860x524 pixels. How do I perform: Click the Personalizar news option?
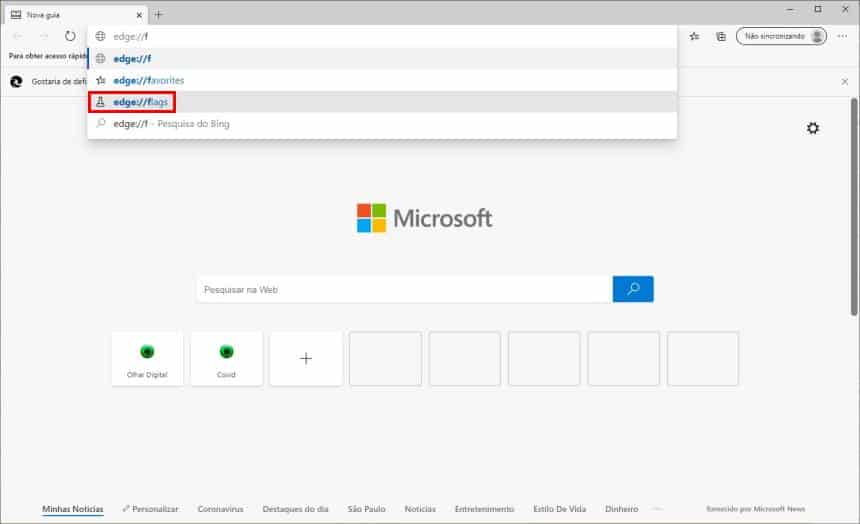[150, 509]
